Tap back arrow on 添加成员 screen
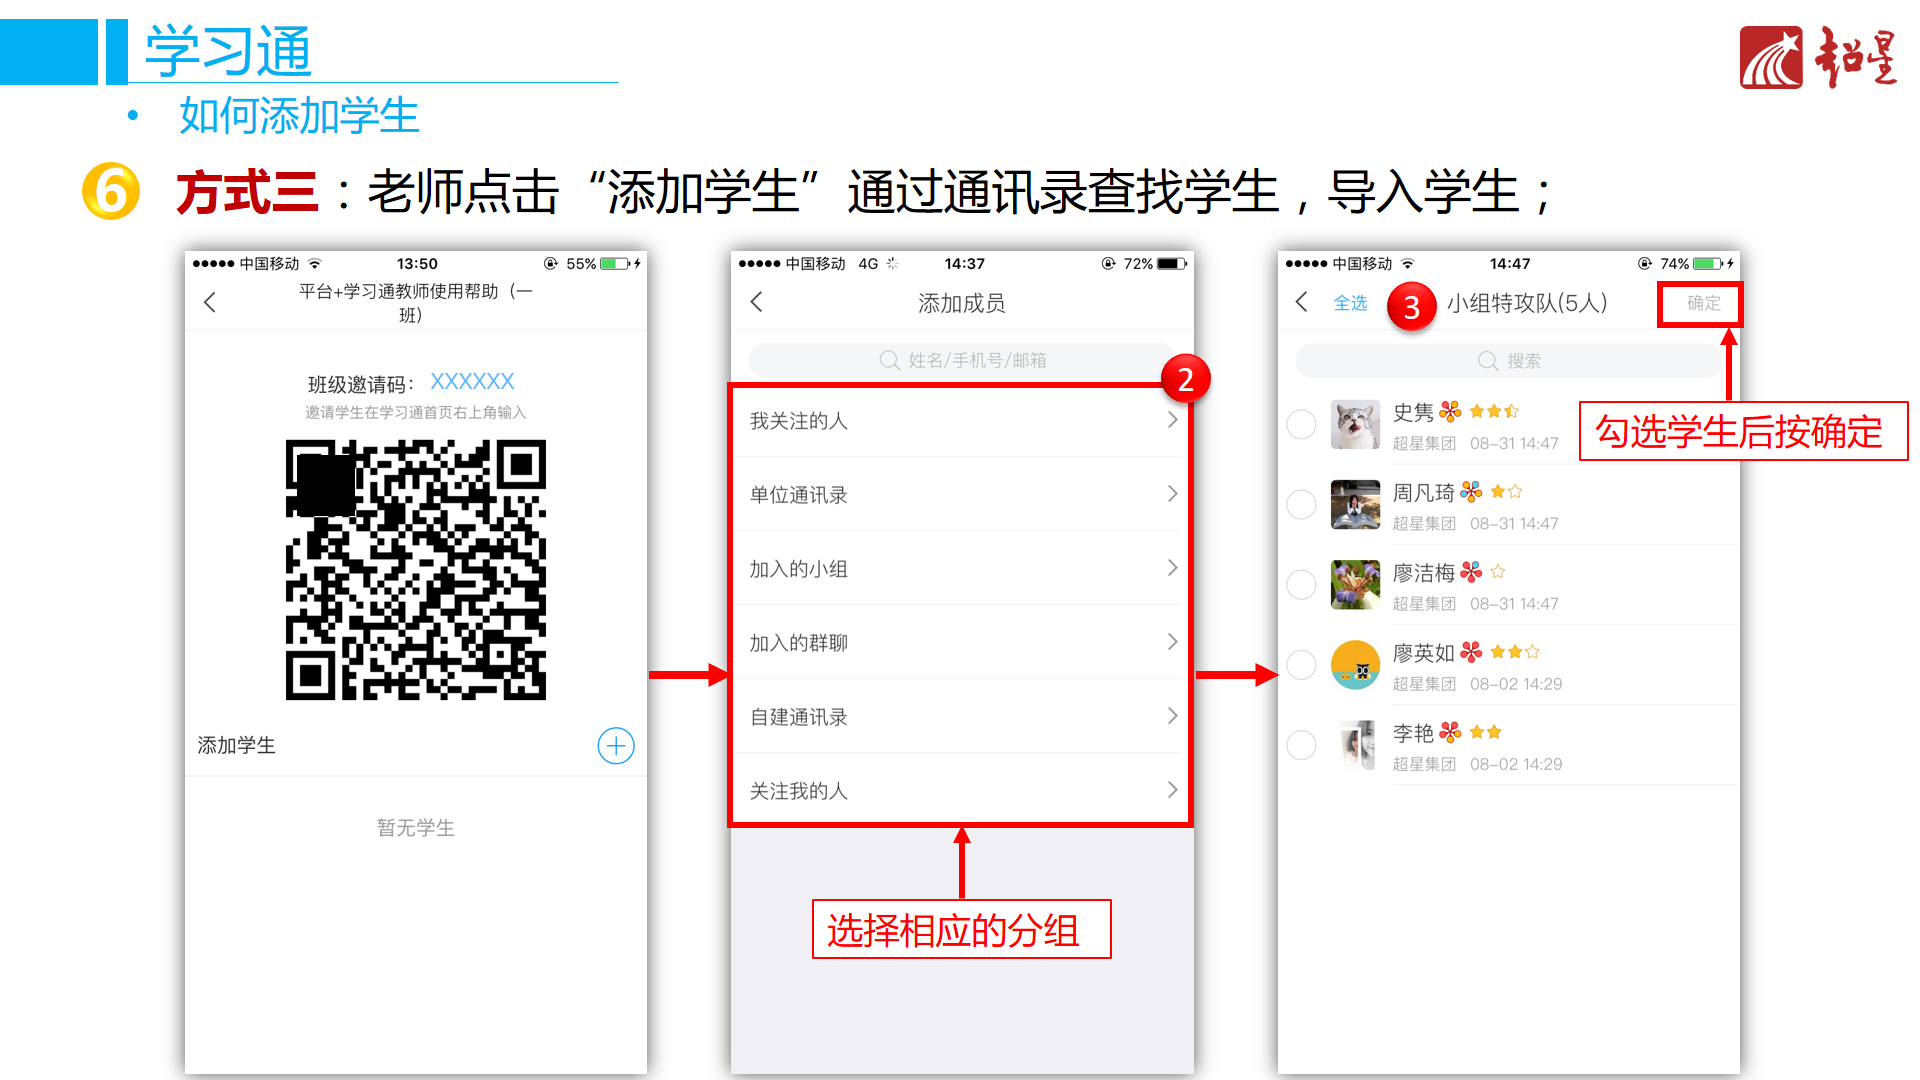 [x=757, y=302]
